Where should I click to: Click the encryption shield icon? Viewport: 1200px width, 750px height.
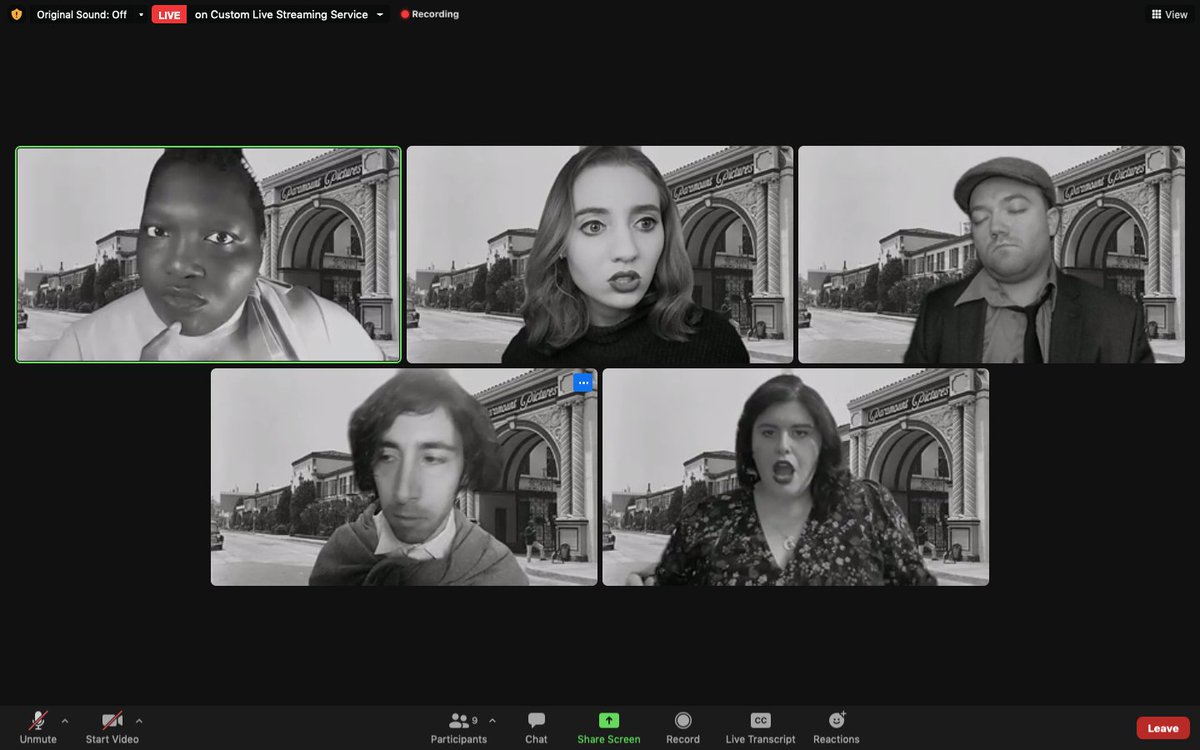pos(16,15)
